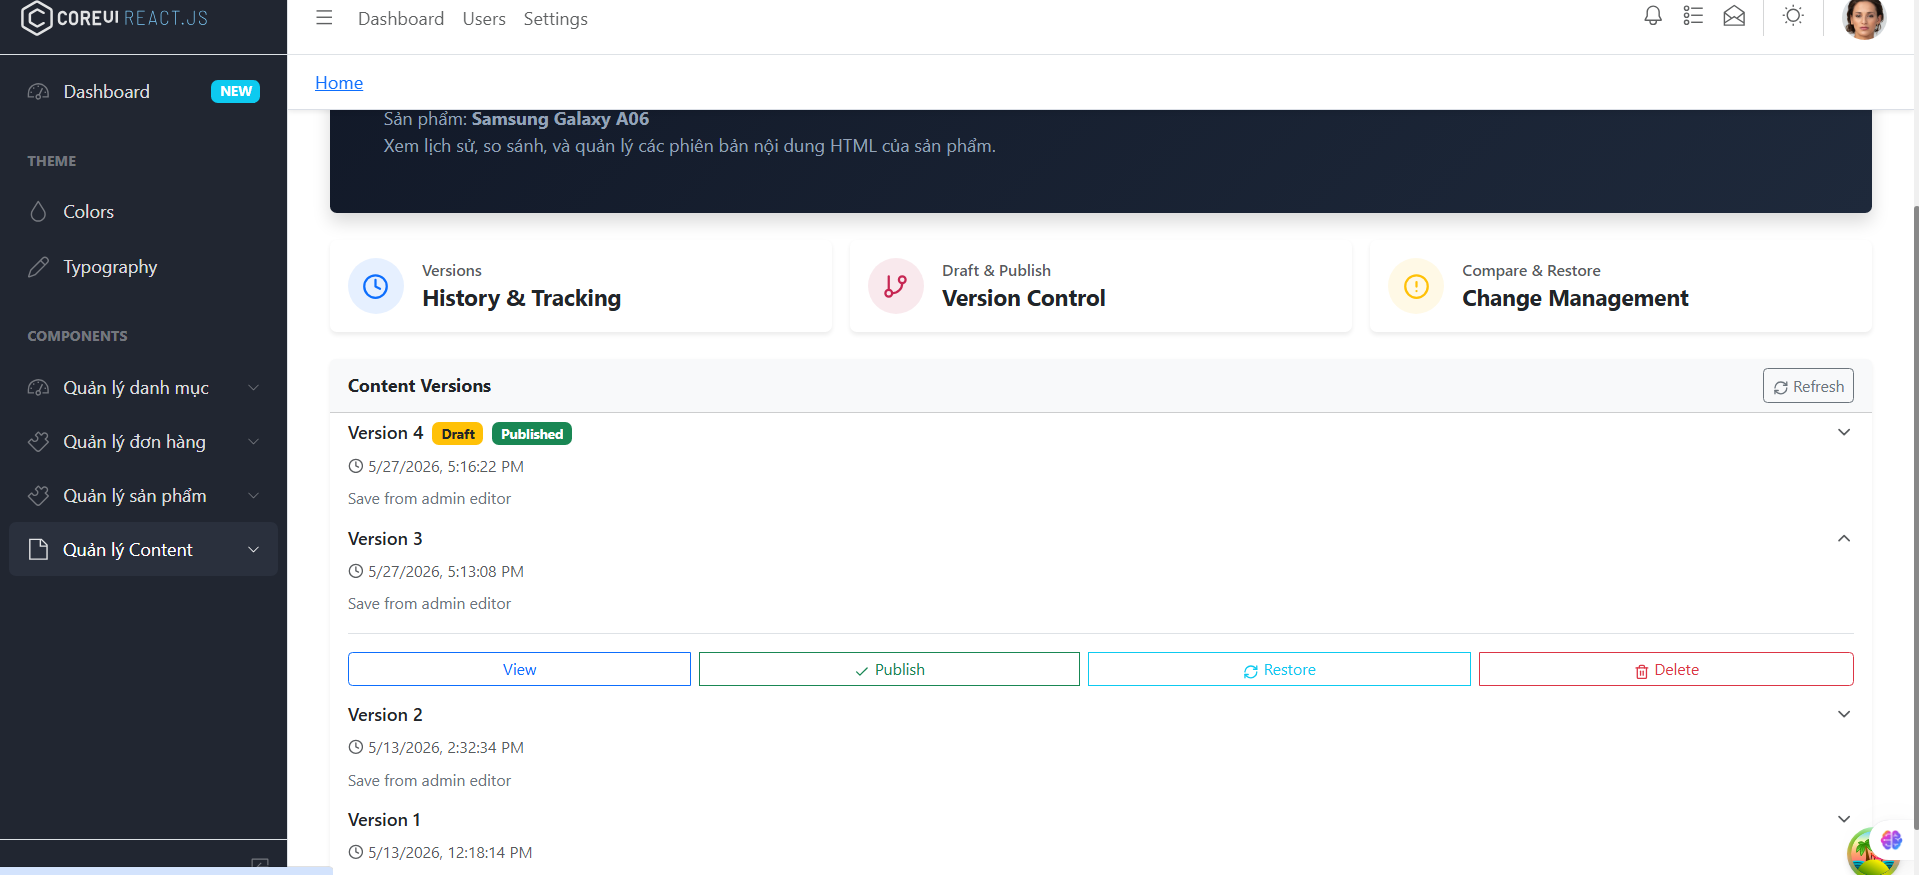Click the Change Management warning icon

point(1416,287)
